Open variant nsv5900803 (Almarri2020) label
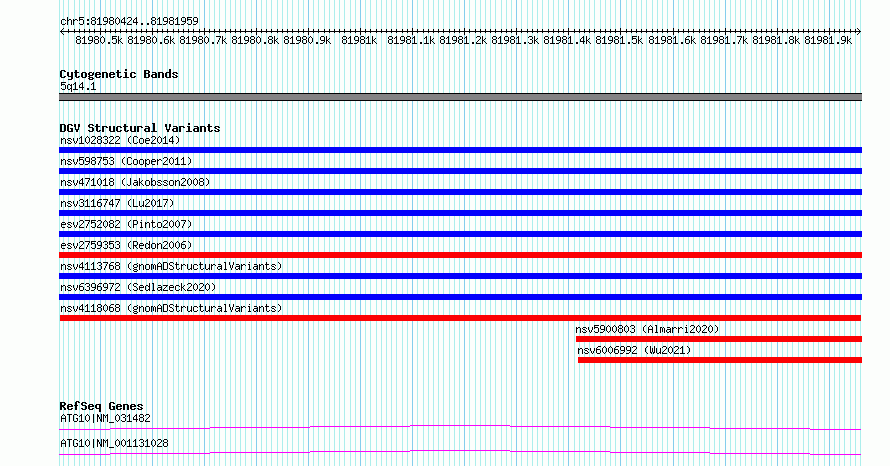The width and height of the screenshot is (890, 466). [x=647, y=329]
